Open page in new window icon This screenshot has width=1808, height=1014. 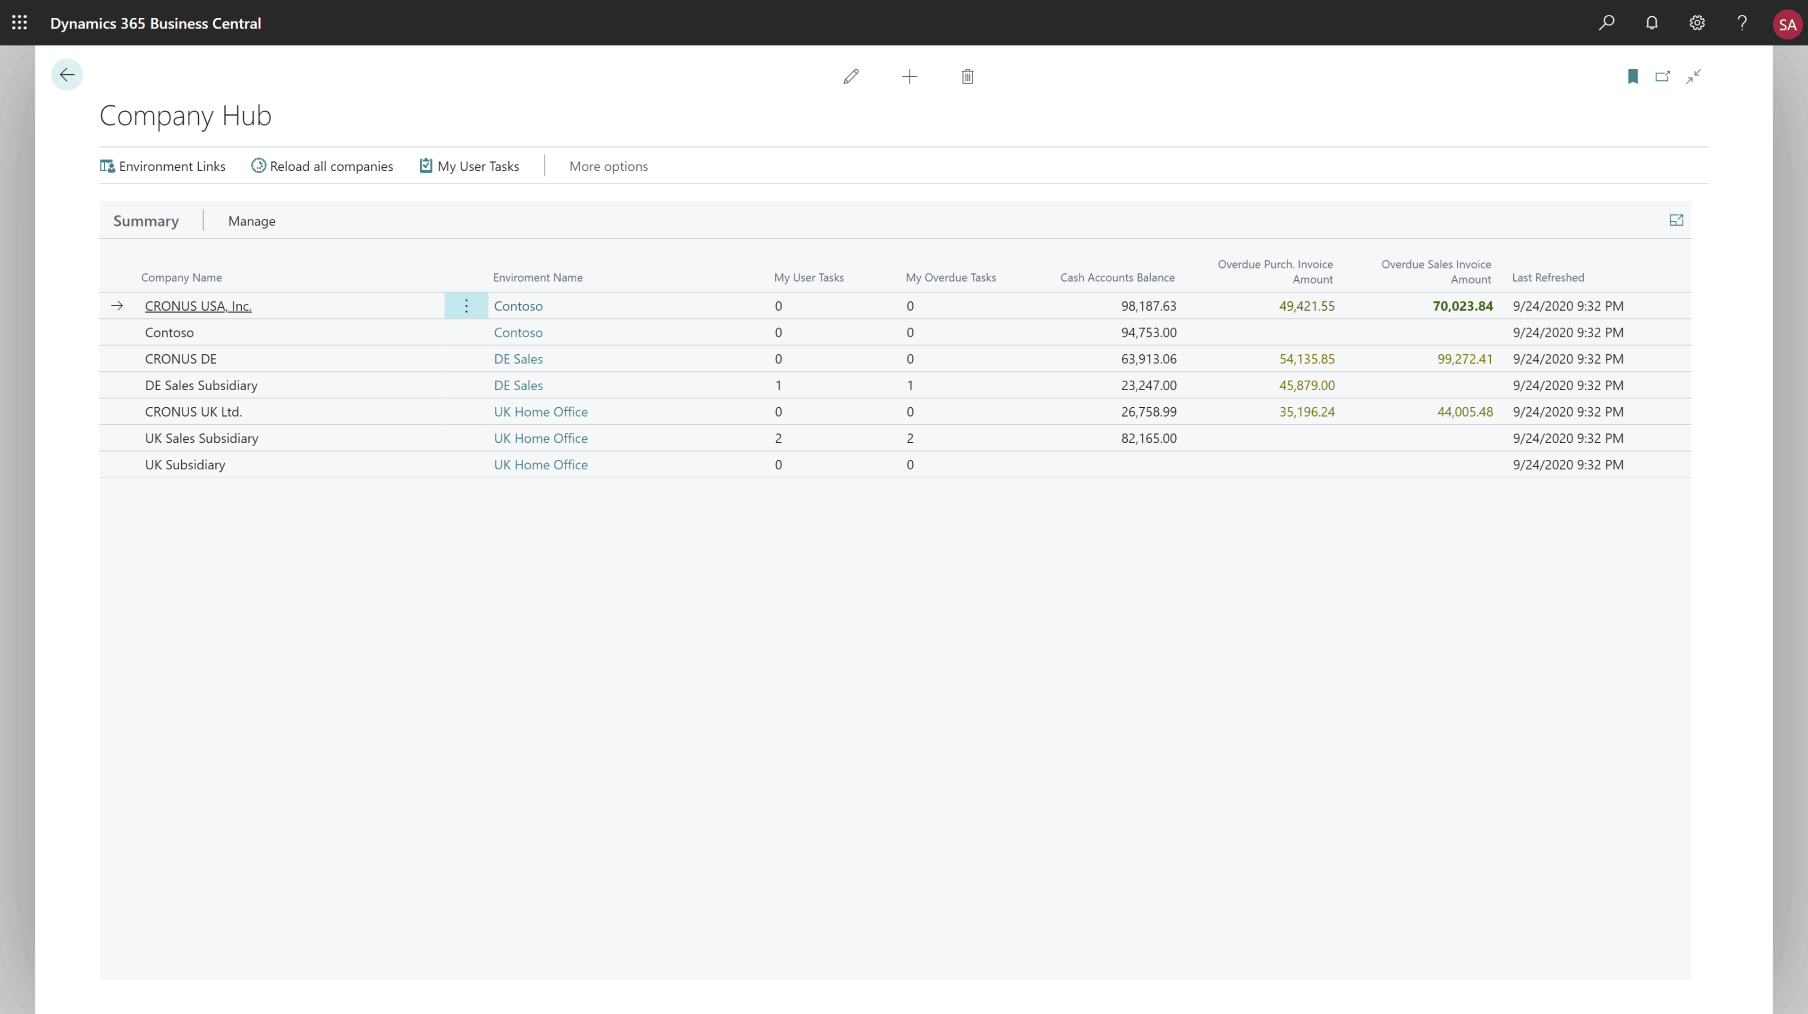[1662, 76]
